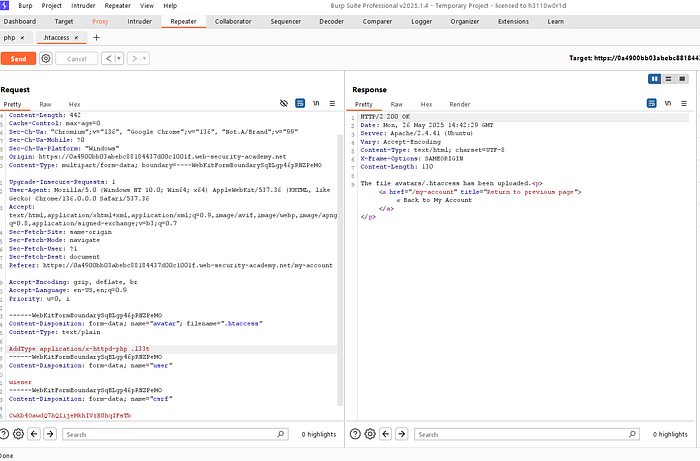Viewport: 700px width, 461px height.
Task: Open the View menu
Action: (147, 6)
